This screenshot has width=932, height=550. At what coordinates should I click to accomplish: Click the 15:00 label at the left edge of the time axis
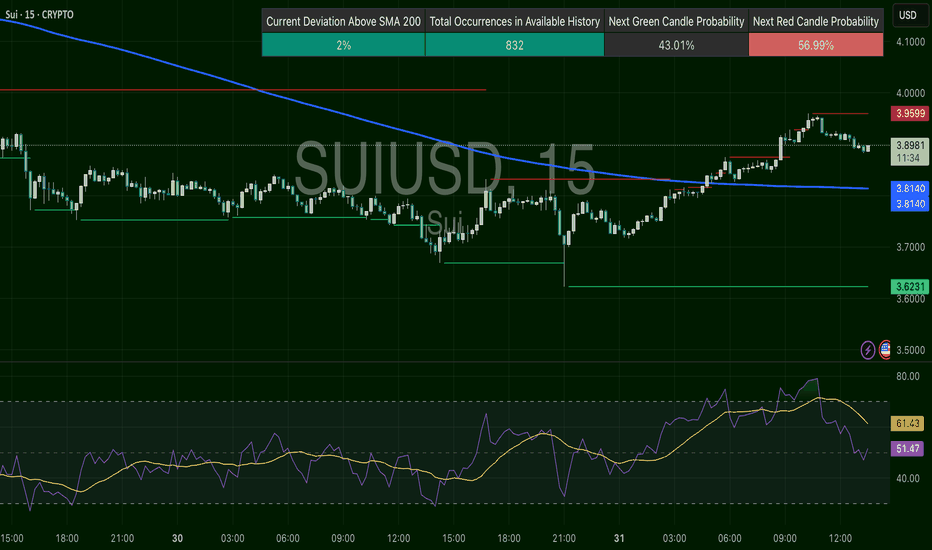coord(12,538)
